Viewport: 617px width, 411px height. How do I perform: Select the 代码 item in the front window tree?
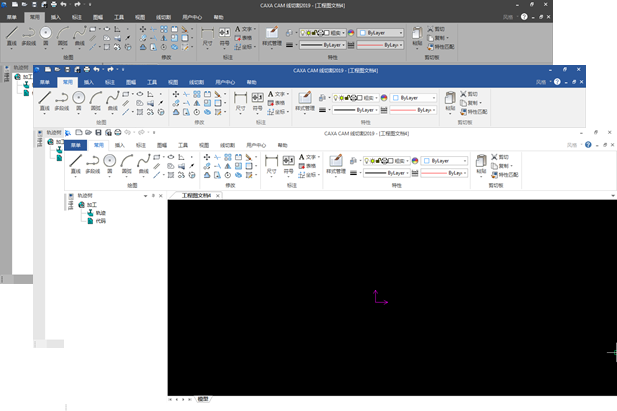click(96, 221)
